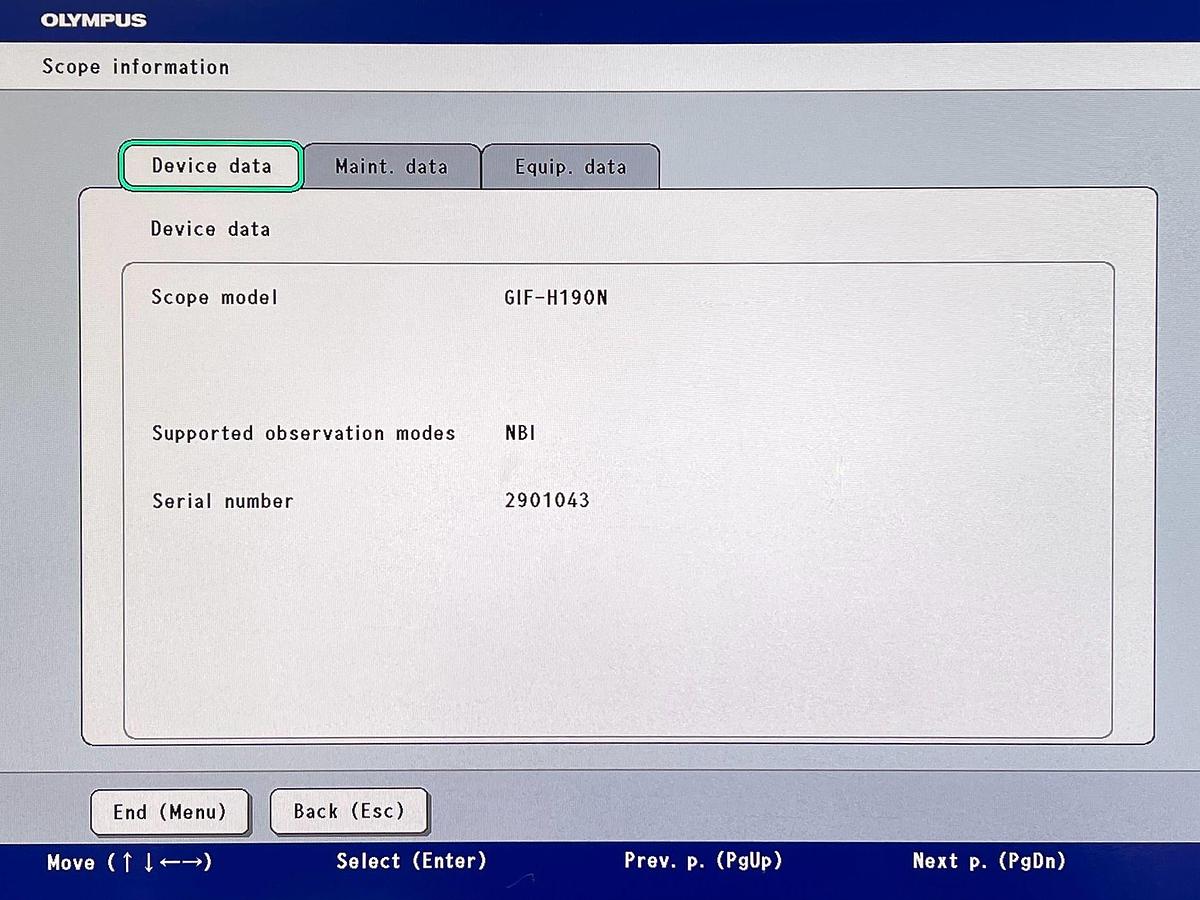Click the Prev. p. (PgUp) hint
Screen dimensions: 1200x900
(703, 860)
